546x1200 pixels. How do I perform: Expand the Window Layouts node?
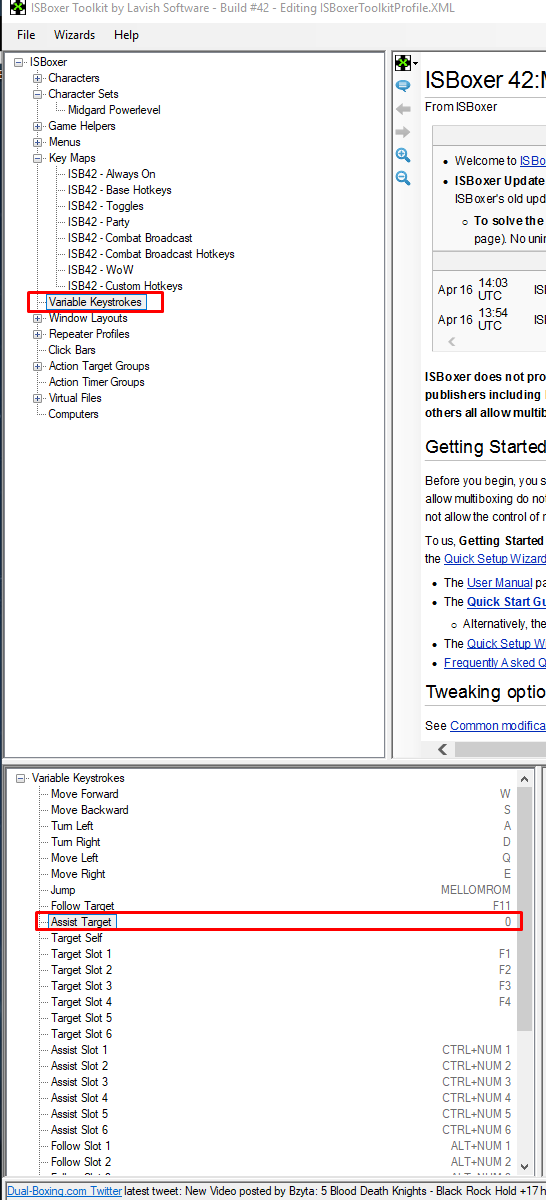[x=38, y=318]
